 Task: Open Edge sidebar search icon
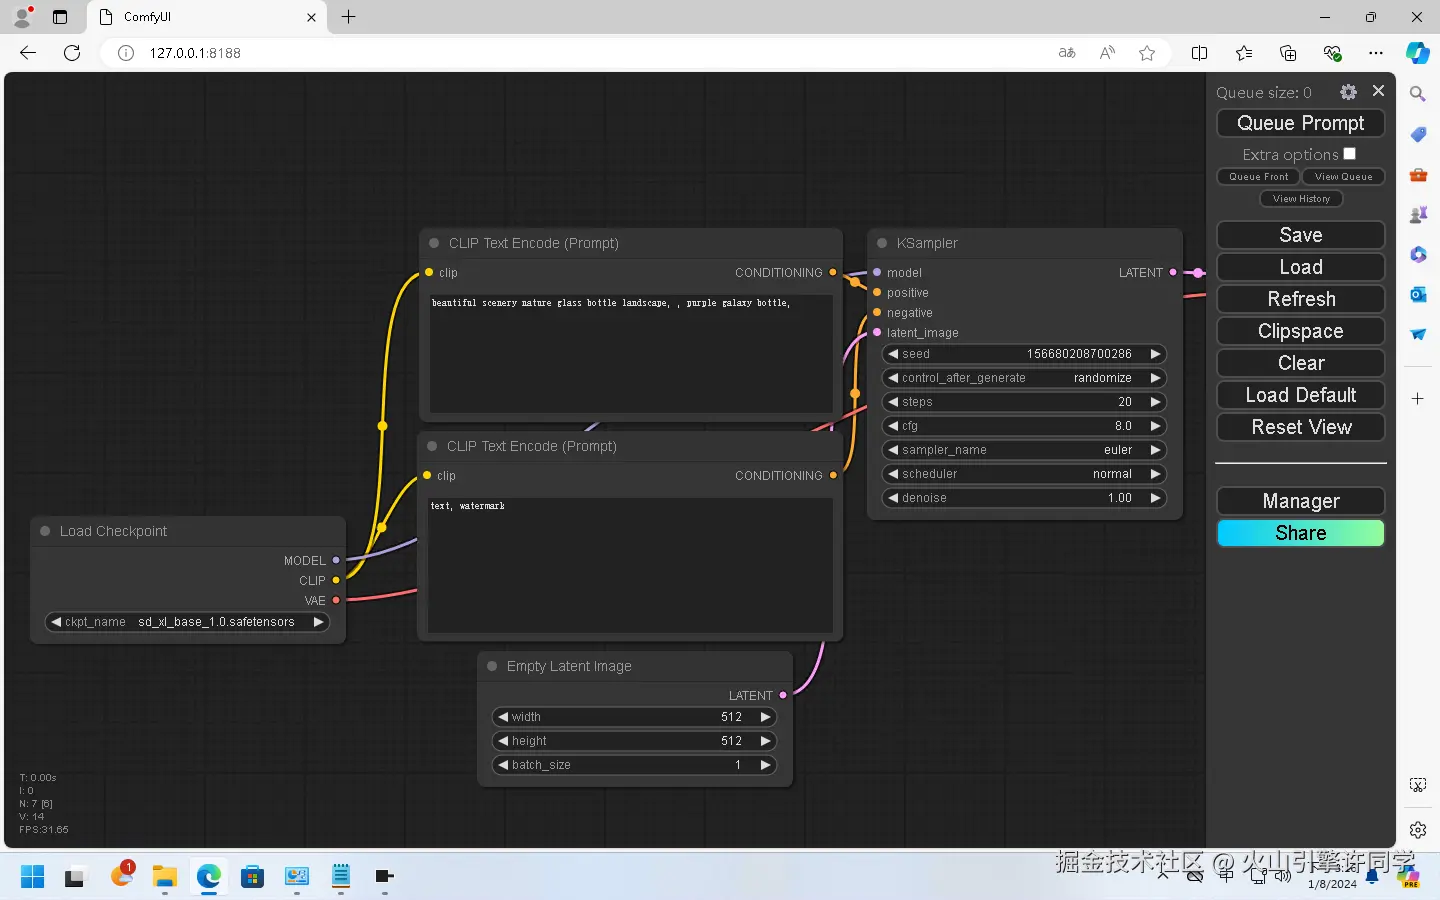coord(1418,94)
